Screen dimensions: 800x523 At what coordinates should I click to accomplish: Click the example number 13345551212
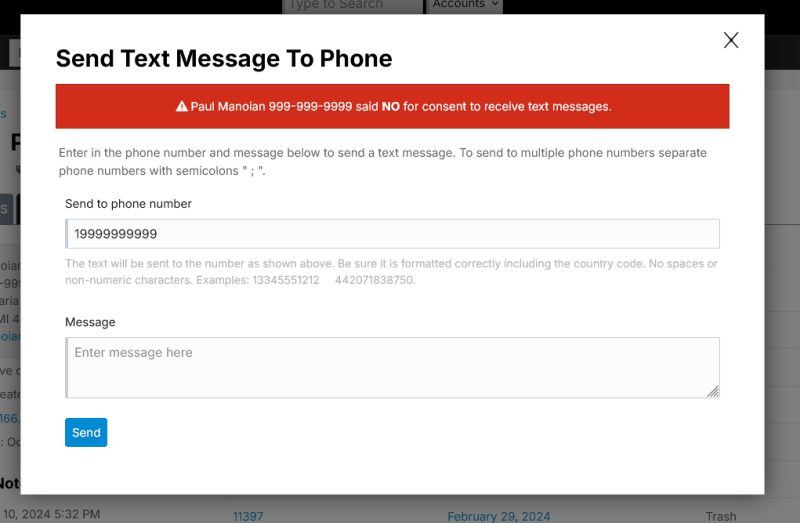point(284,280)
